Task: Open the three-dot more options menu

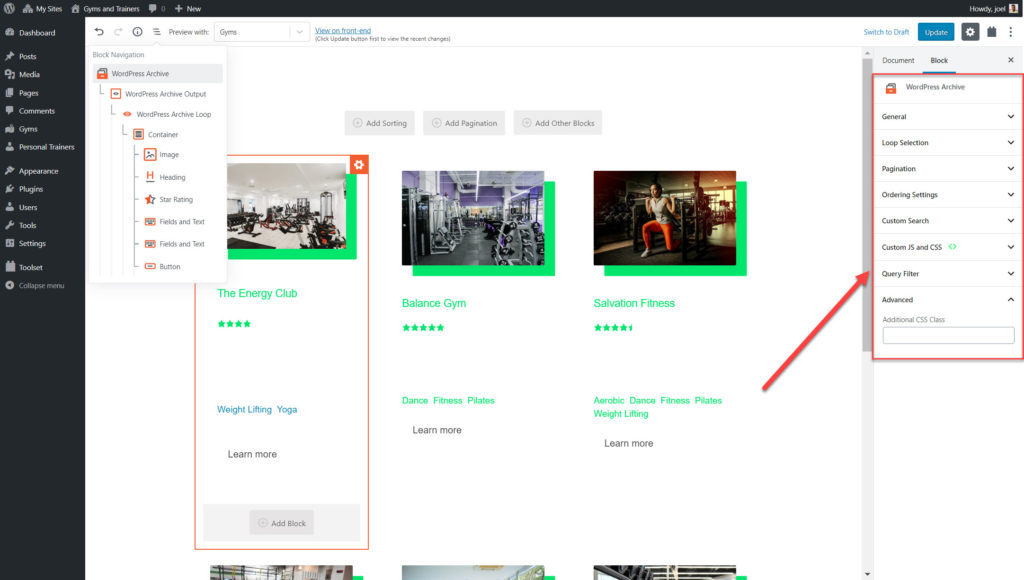Action: [x=1012, y=32]
